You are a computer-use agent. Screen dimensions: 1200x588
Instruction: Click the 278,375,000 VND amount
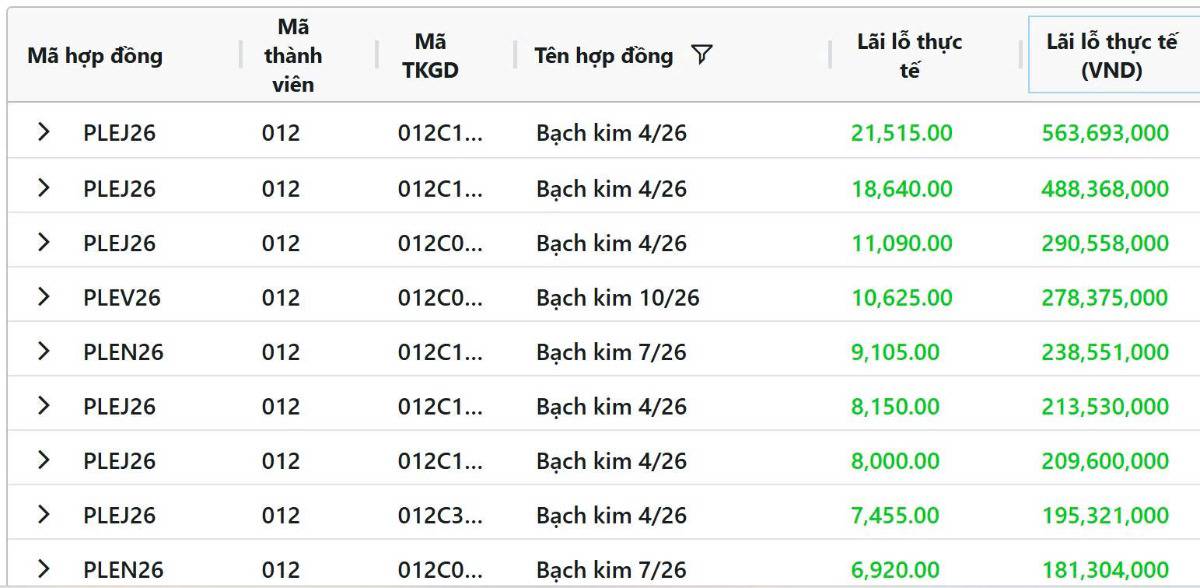tap(1105, 297)
